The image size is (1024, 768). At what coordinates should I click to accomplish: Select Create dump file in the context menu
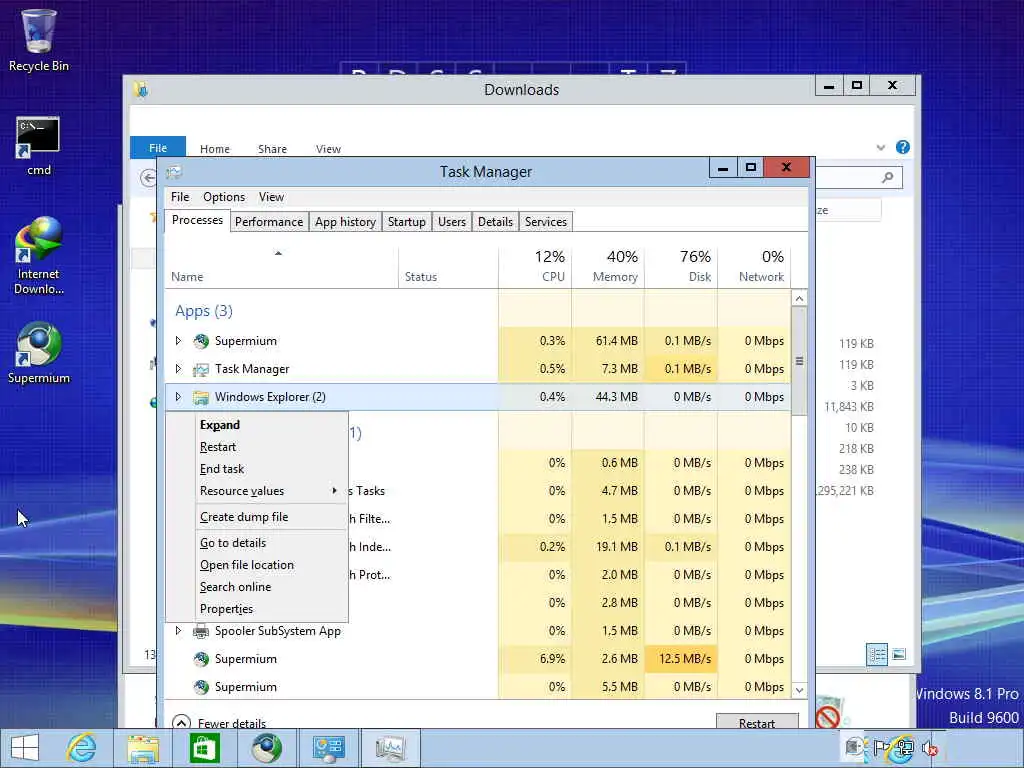[x=272, y=517]
